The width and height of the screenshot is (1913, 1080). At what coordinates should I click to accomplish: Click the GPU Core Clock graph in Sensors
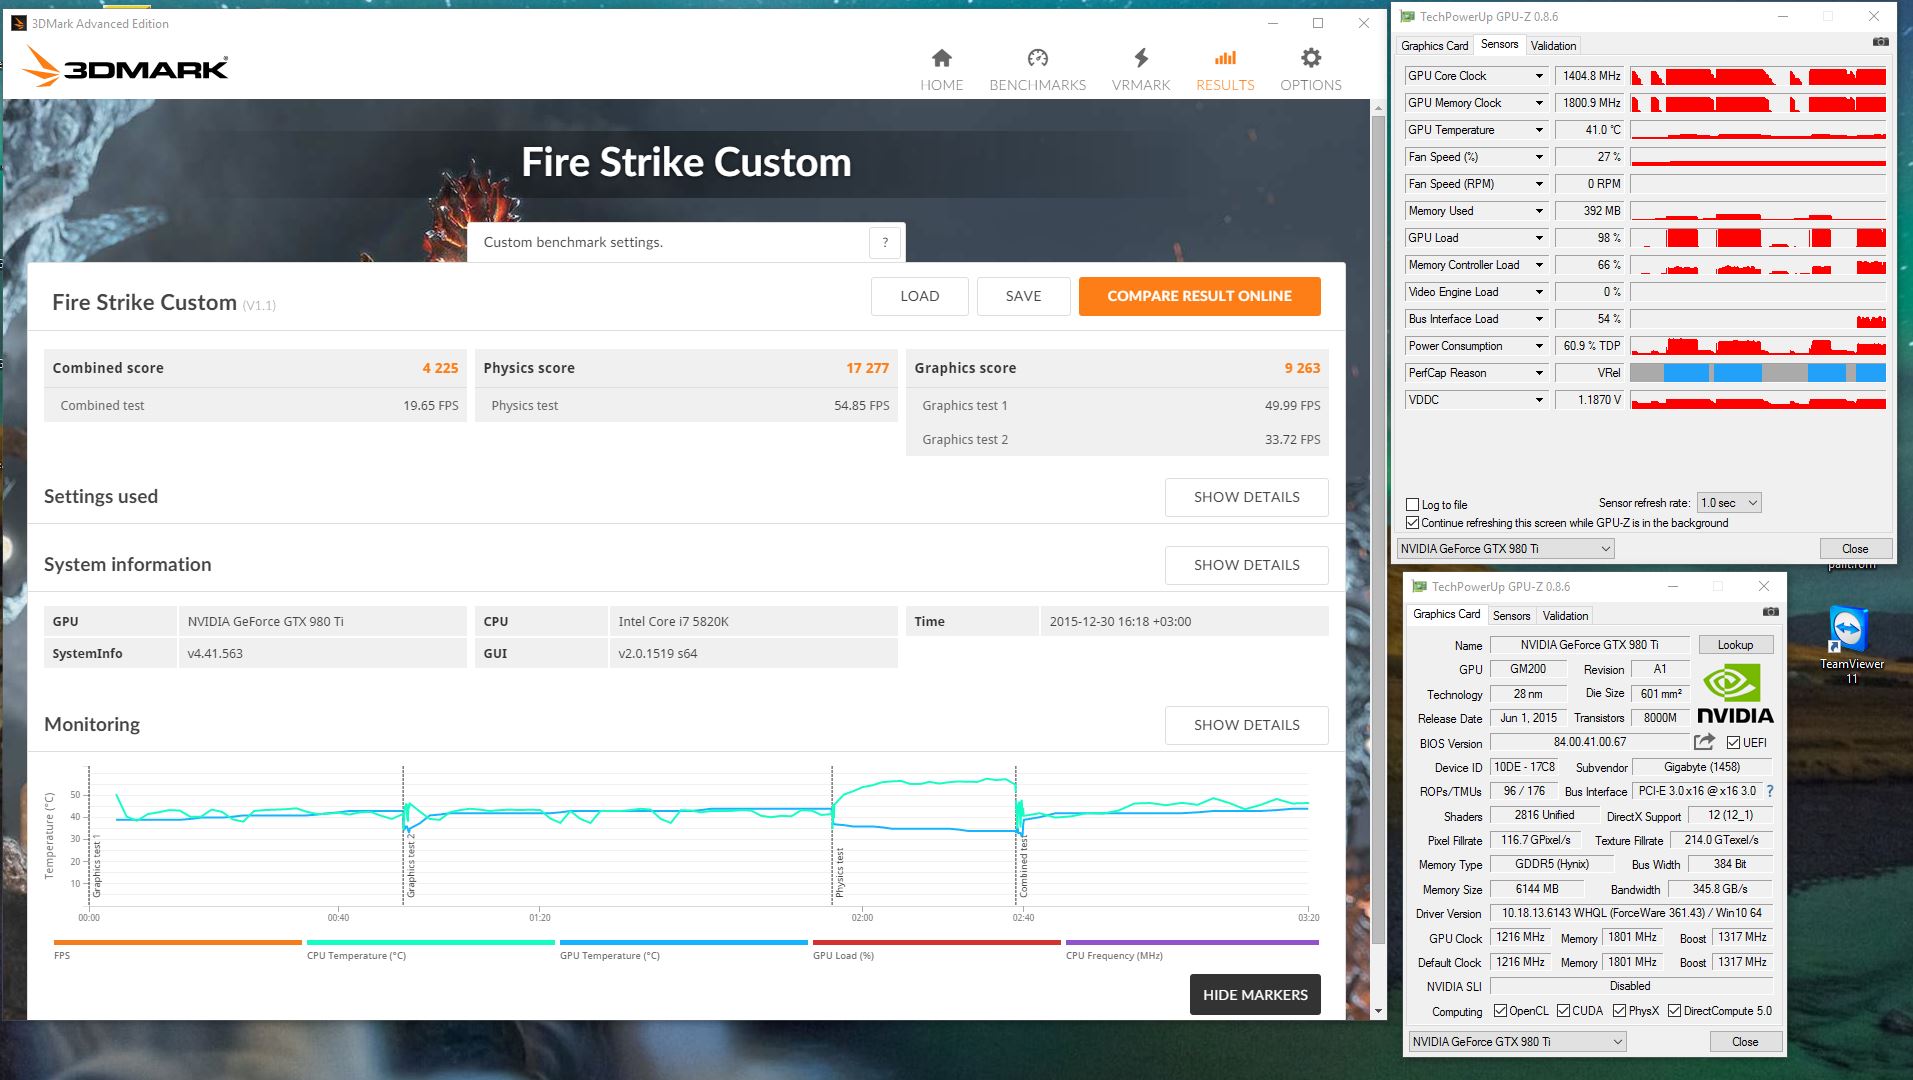coord(1758,76)
